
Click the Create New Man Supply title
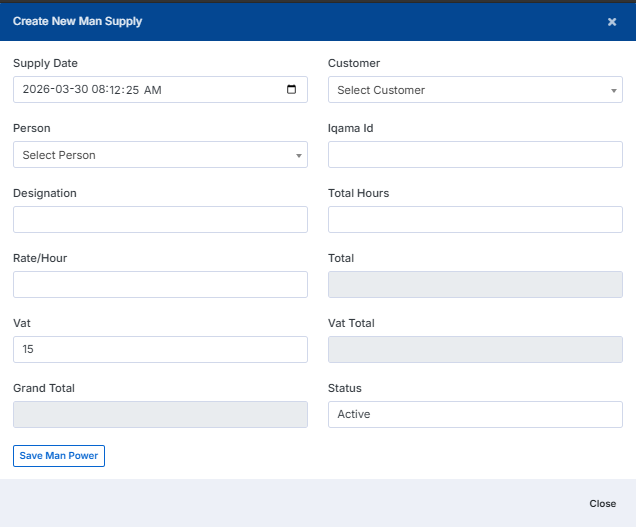(77, 21)
